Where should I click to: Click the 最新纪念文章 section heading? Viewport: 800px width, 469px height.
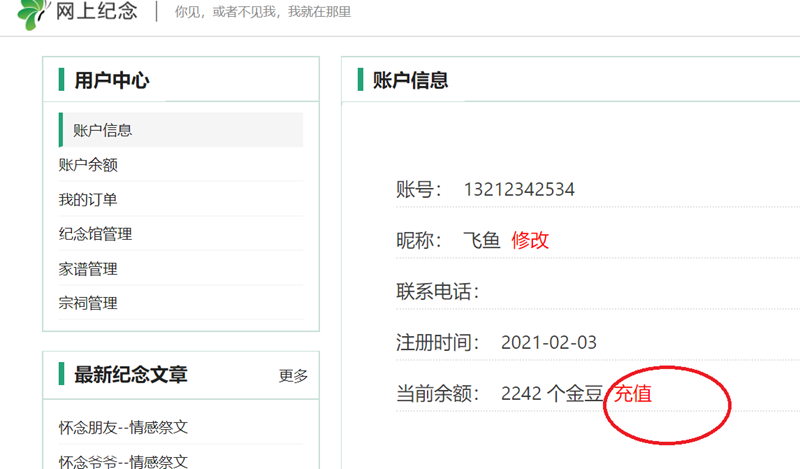(130, 375)
